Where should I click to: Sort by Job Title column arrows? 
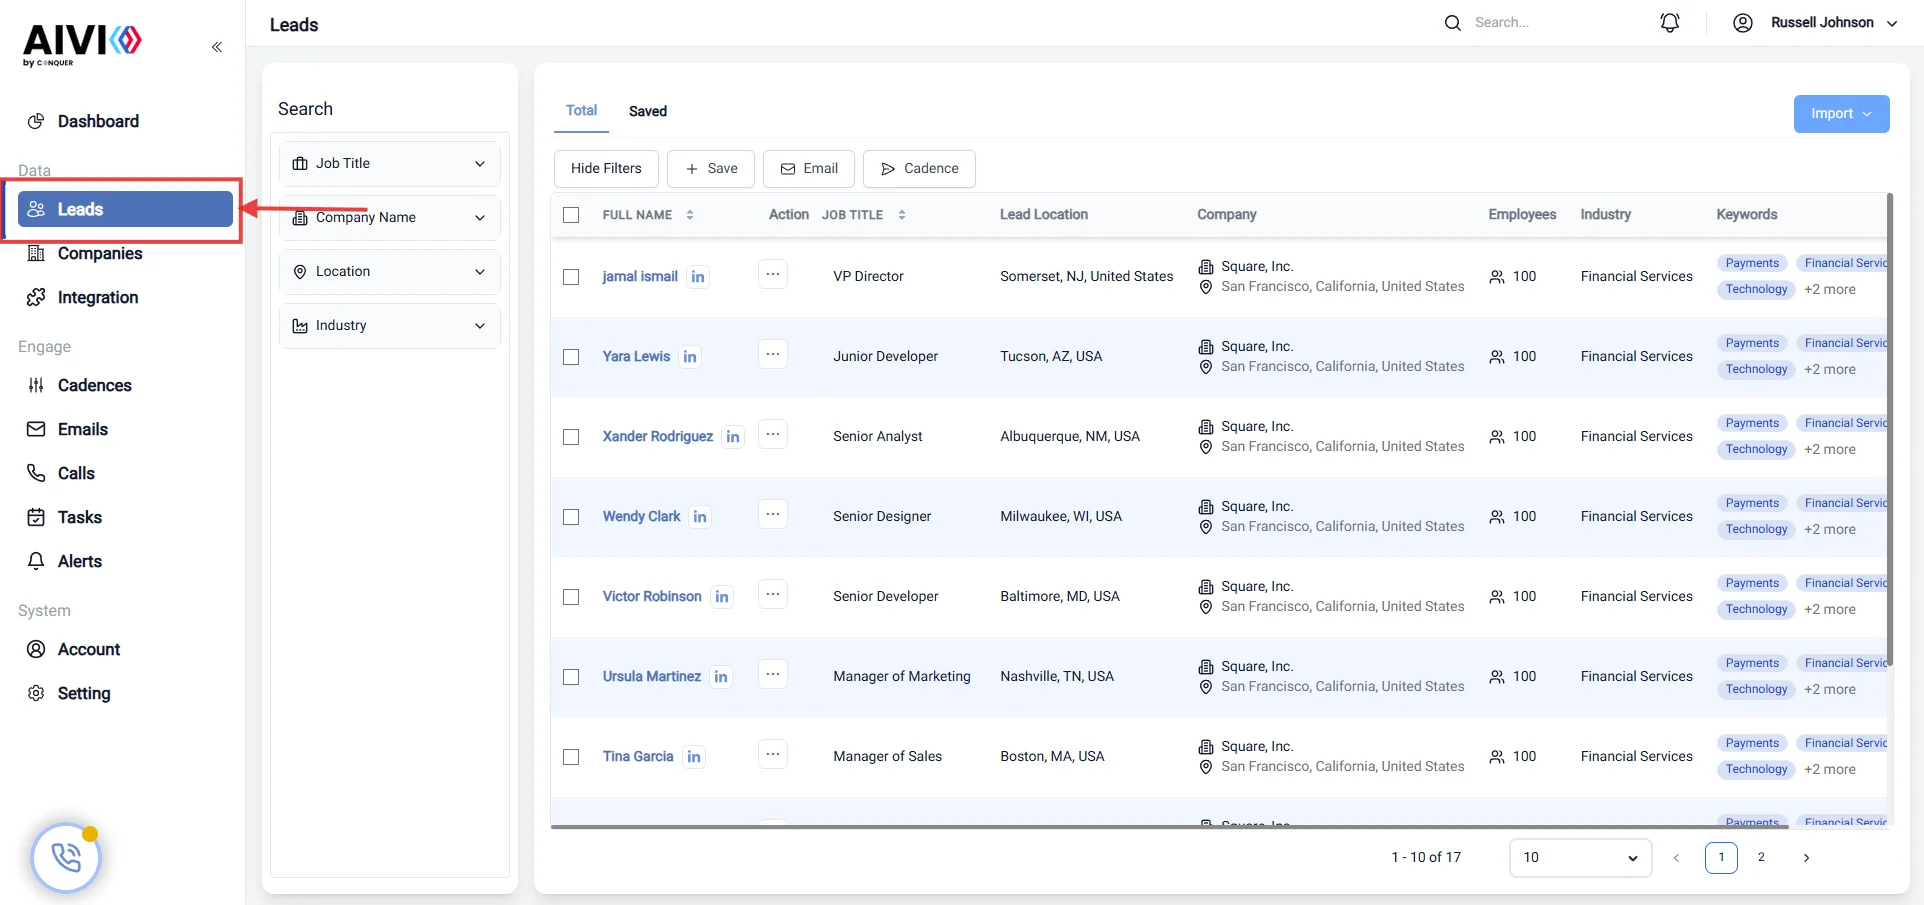[x=902, y=215]
